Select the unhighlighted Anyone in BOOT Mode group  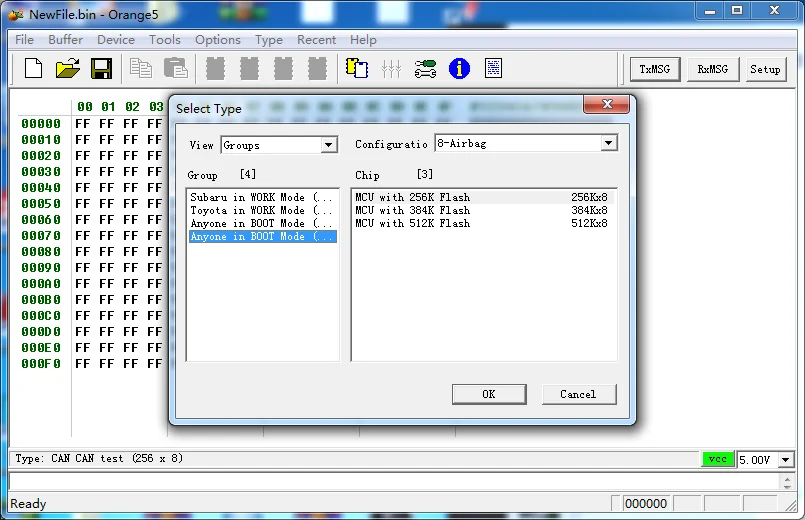point(262,223)
